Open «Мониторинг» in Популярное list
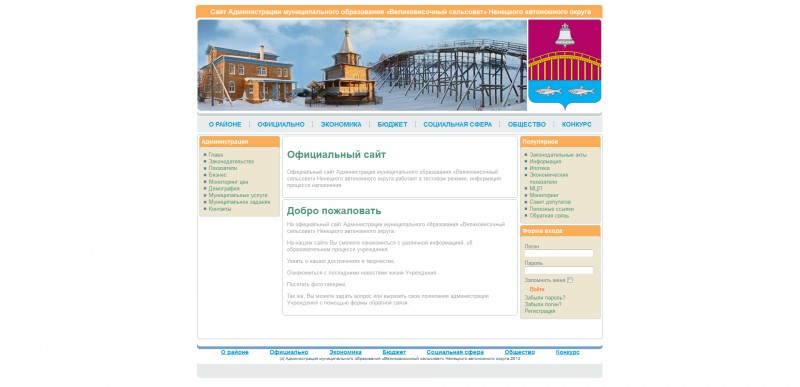This screenshot has height=387, width=800. pyautogui.click(x=544, y=195)
